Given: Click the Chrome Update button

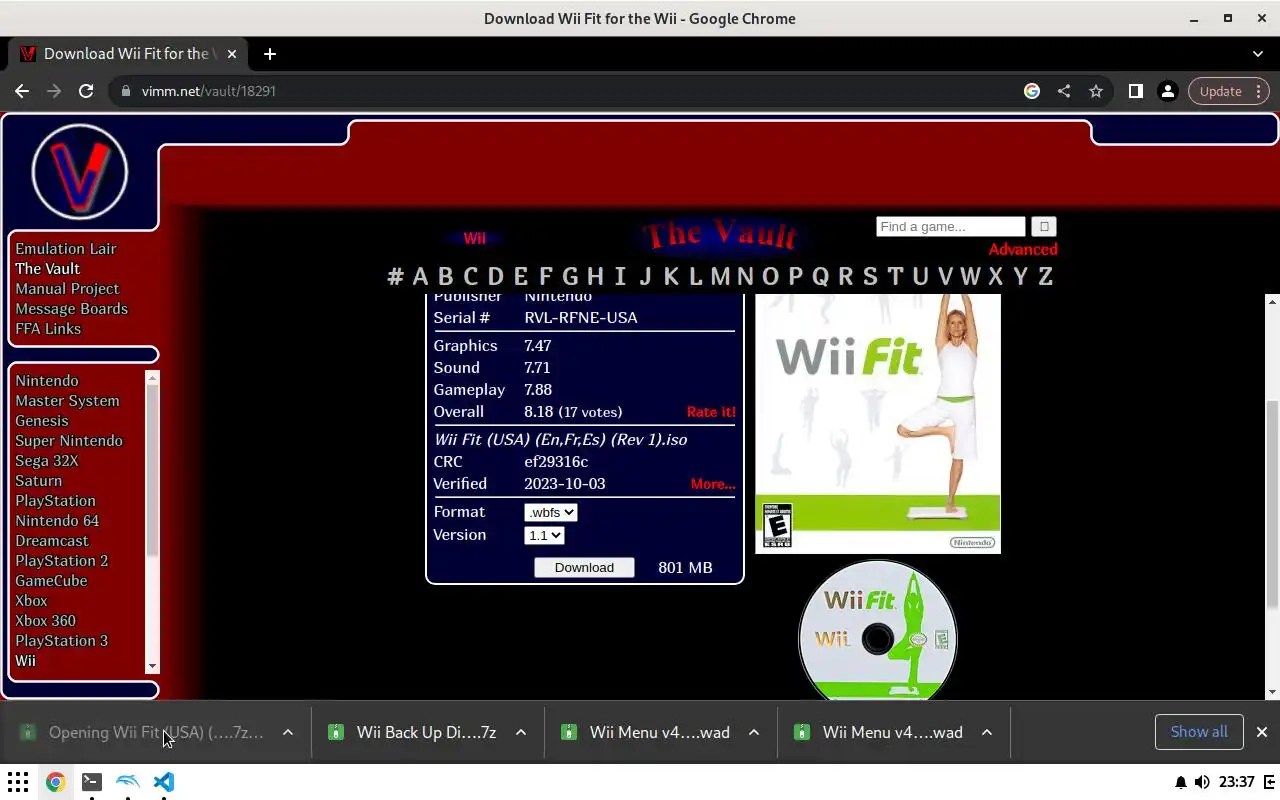Looking at the screenshot, I should click(1221, 91).
